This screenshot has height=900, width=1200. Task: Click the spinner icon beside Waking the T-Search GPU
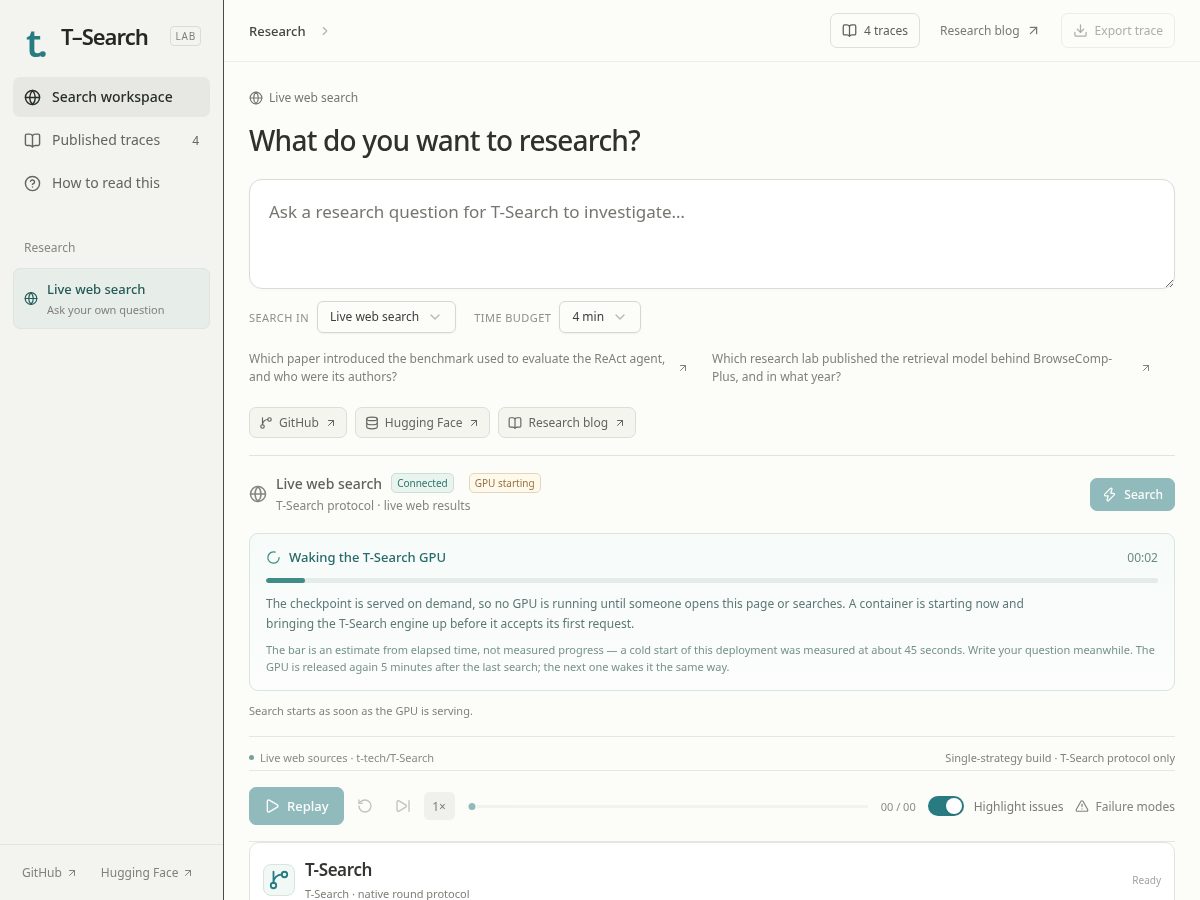(273, 558)
